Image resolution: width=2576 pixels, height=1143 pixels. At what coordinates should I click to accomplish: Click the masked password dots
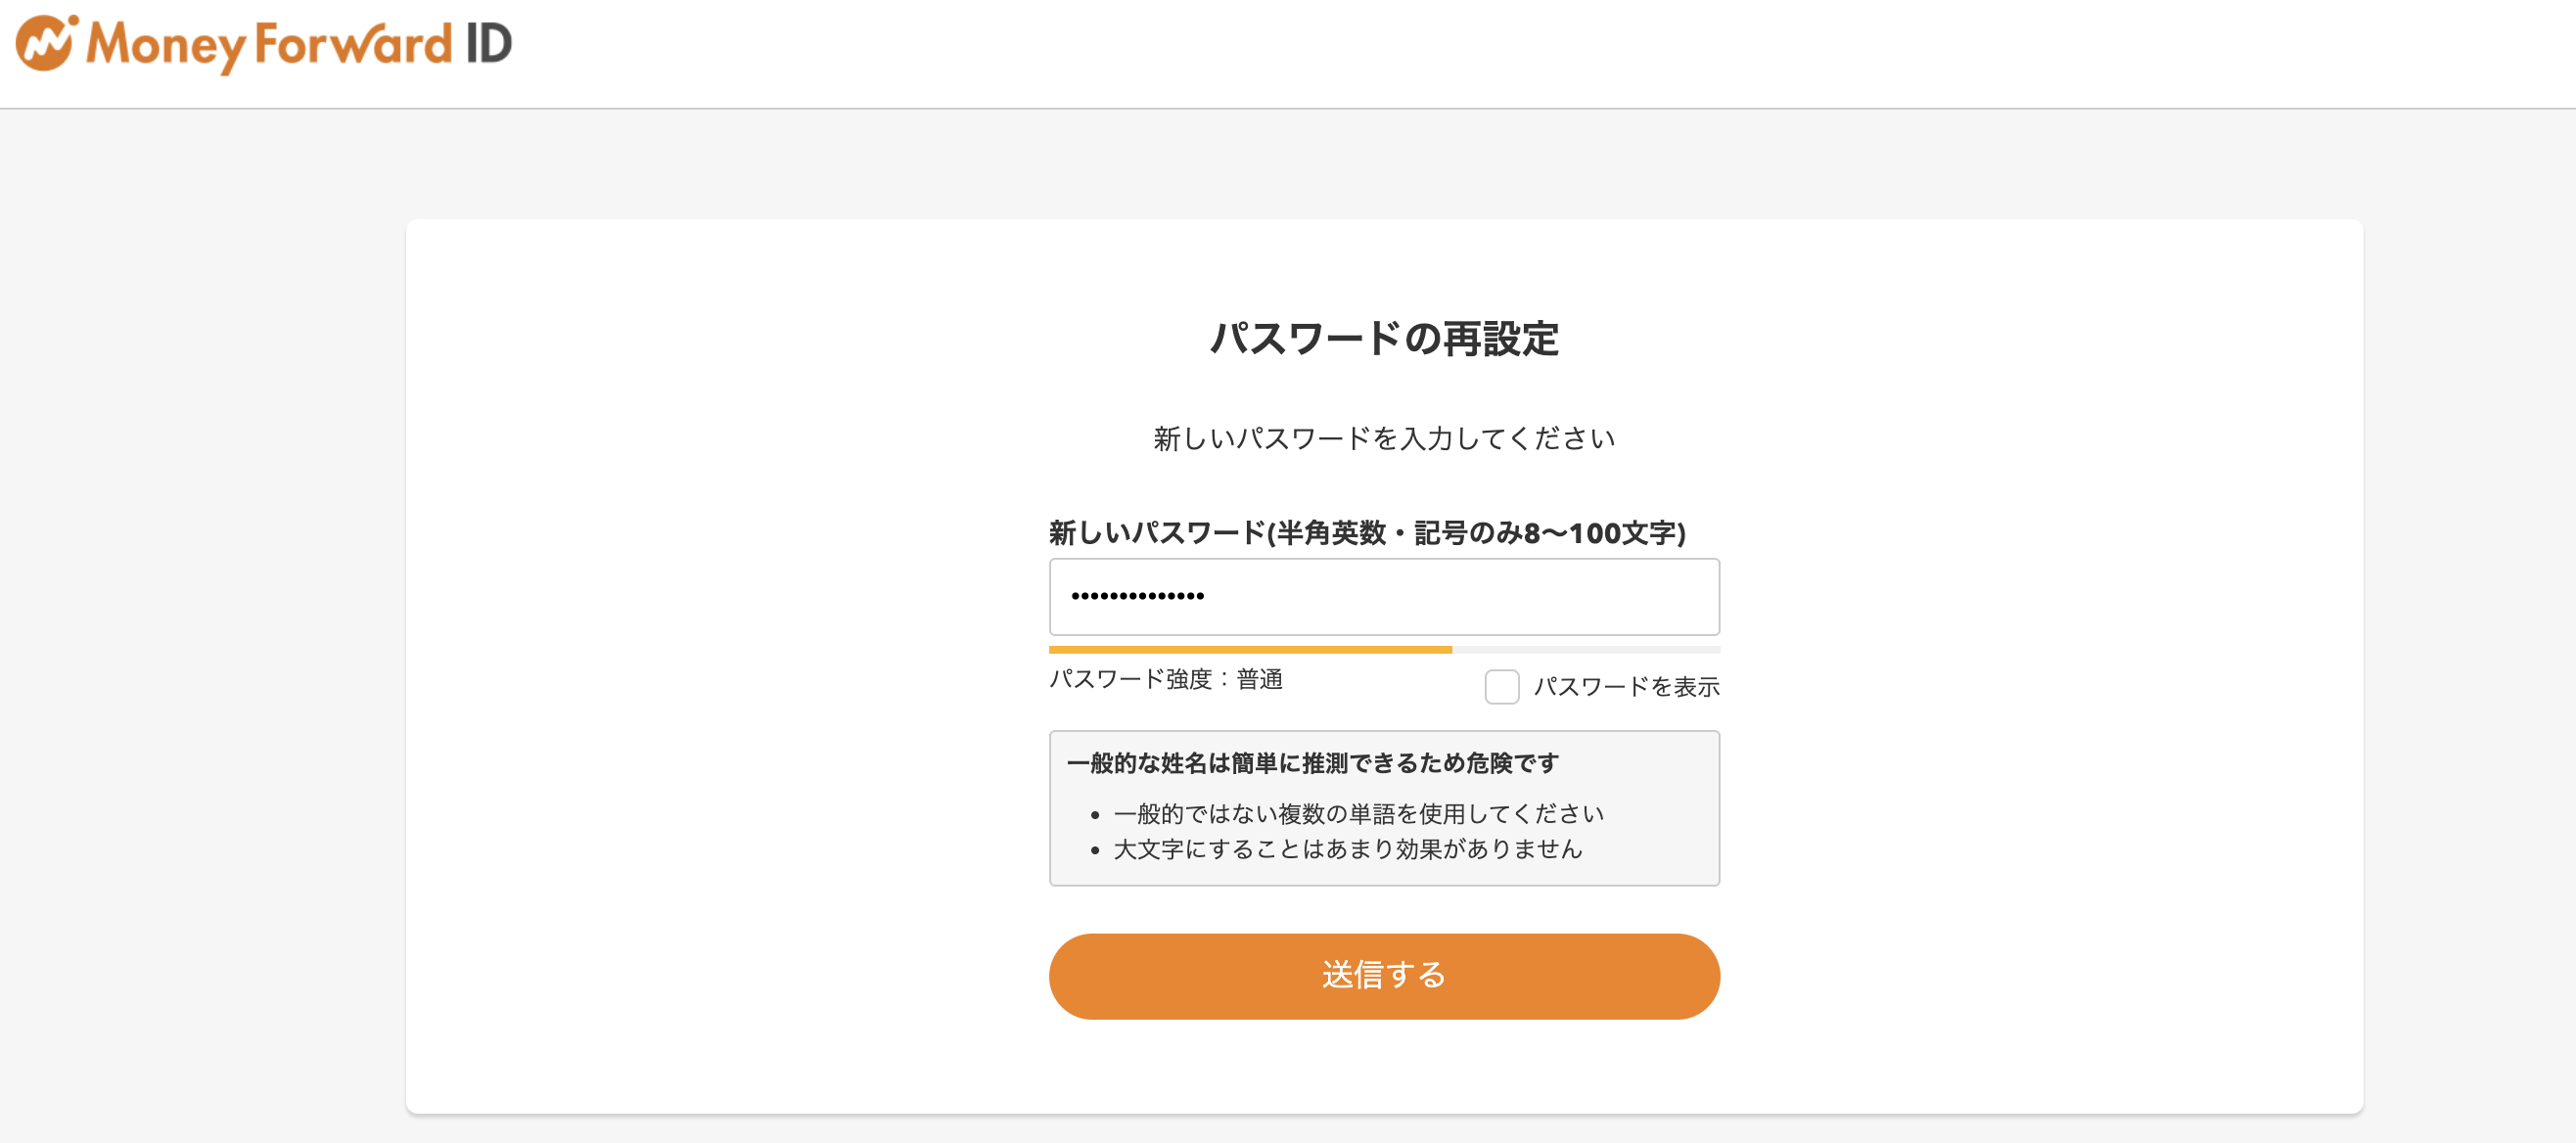tap(1137, 597)
